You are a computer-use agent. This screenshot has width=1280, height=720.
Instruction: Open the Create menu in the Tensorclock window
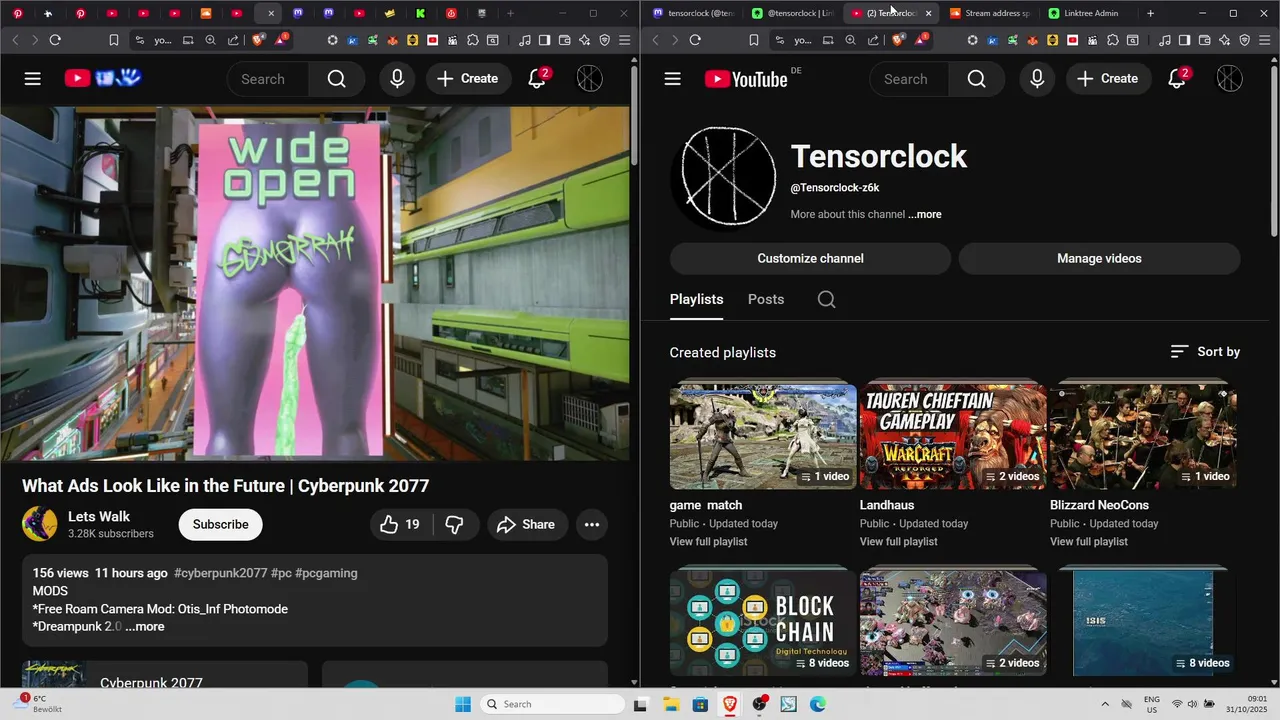point(1108,79)
